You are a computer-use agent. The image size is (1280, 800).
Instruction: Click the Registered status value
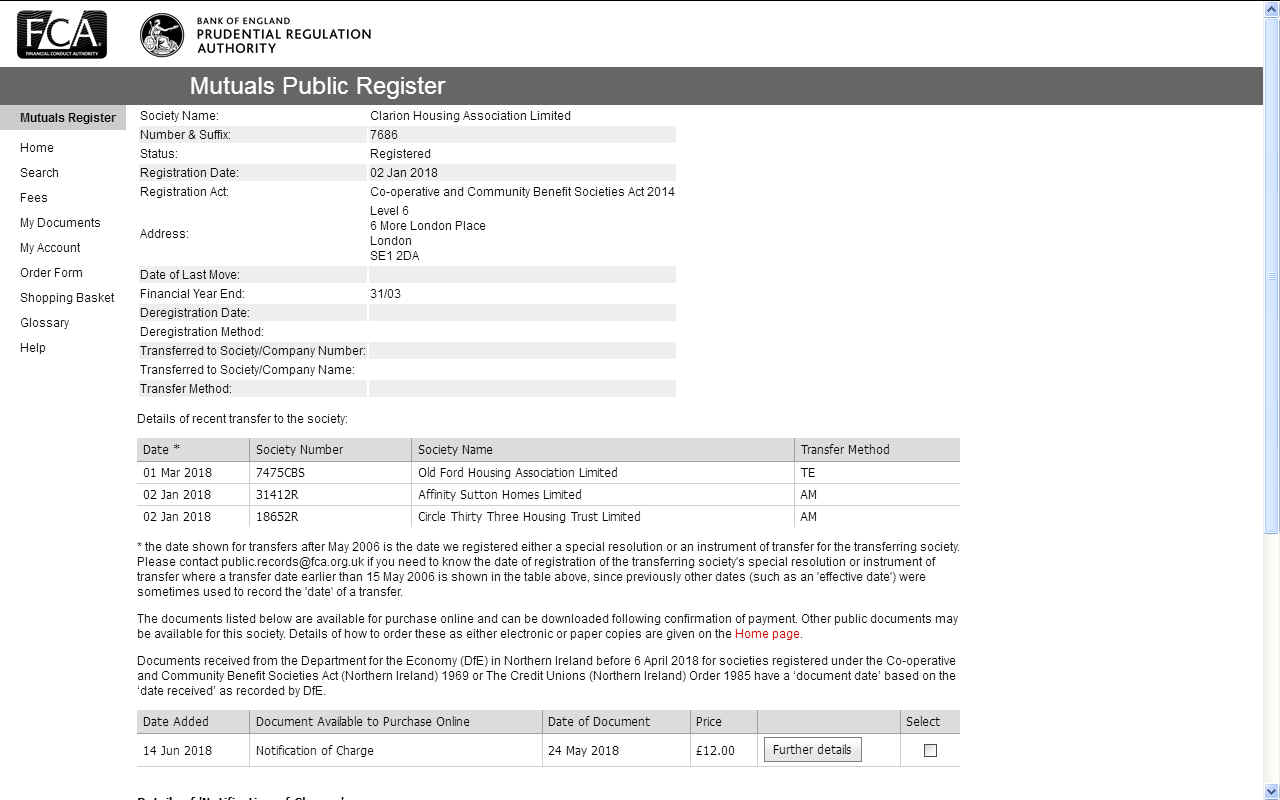400,154
